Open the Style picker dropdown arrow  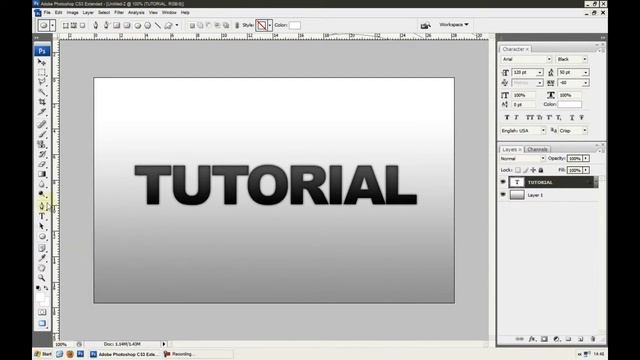270,25
